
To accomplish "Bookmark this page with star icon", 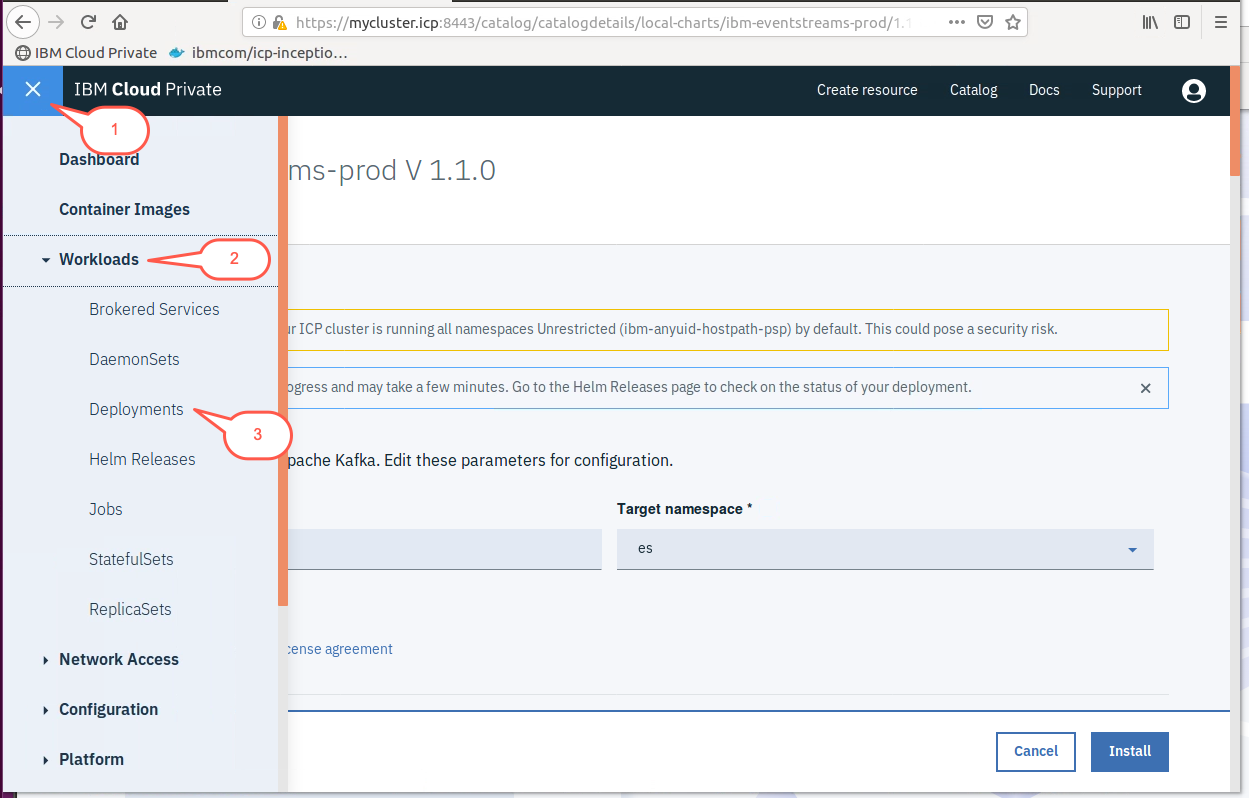I will coord(1013,22).
